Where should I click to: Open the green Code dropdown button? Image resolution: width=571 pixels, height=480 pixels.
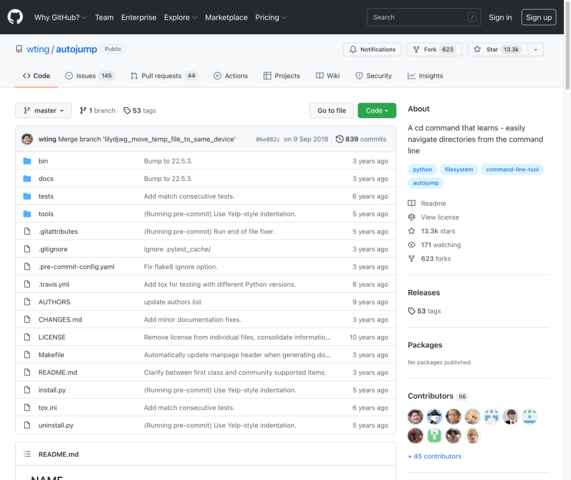377,110
